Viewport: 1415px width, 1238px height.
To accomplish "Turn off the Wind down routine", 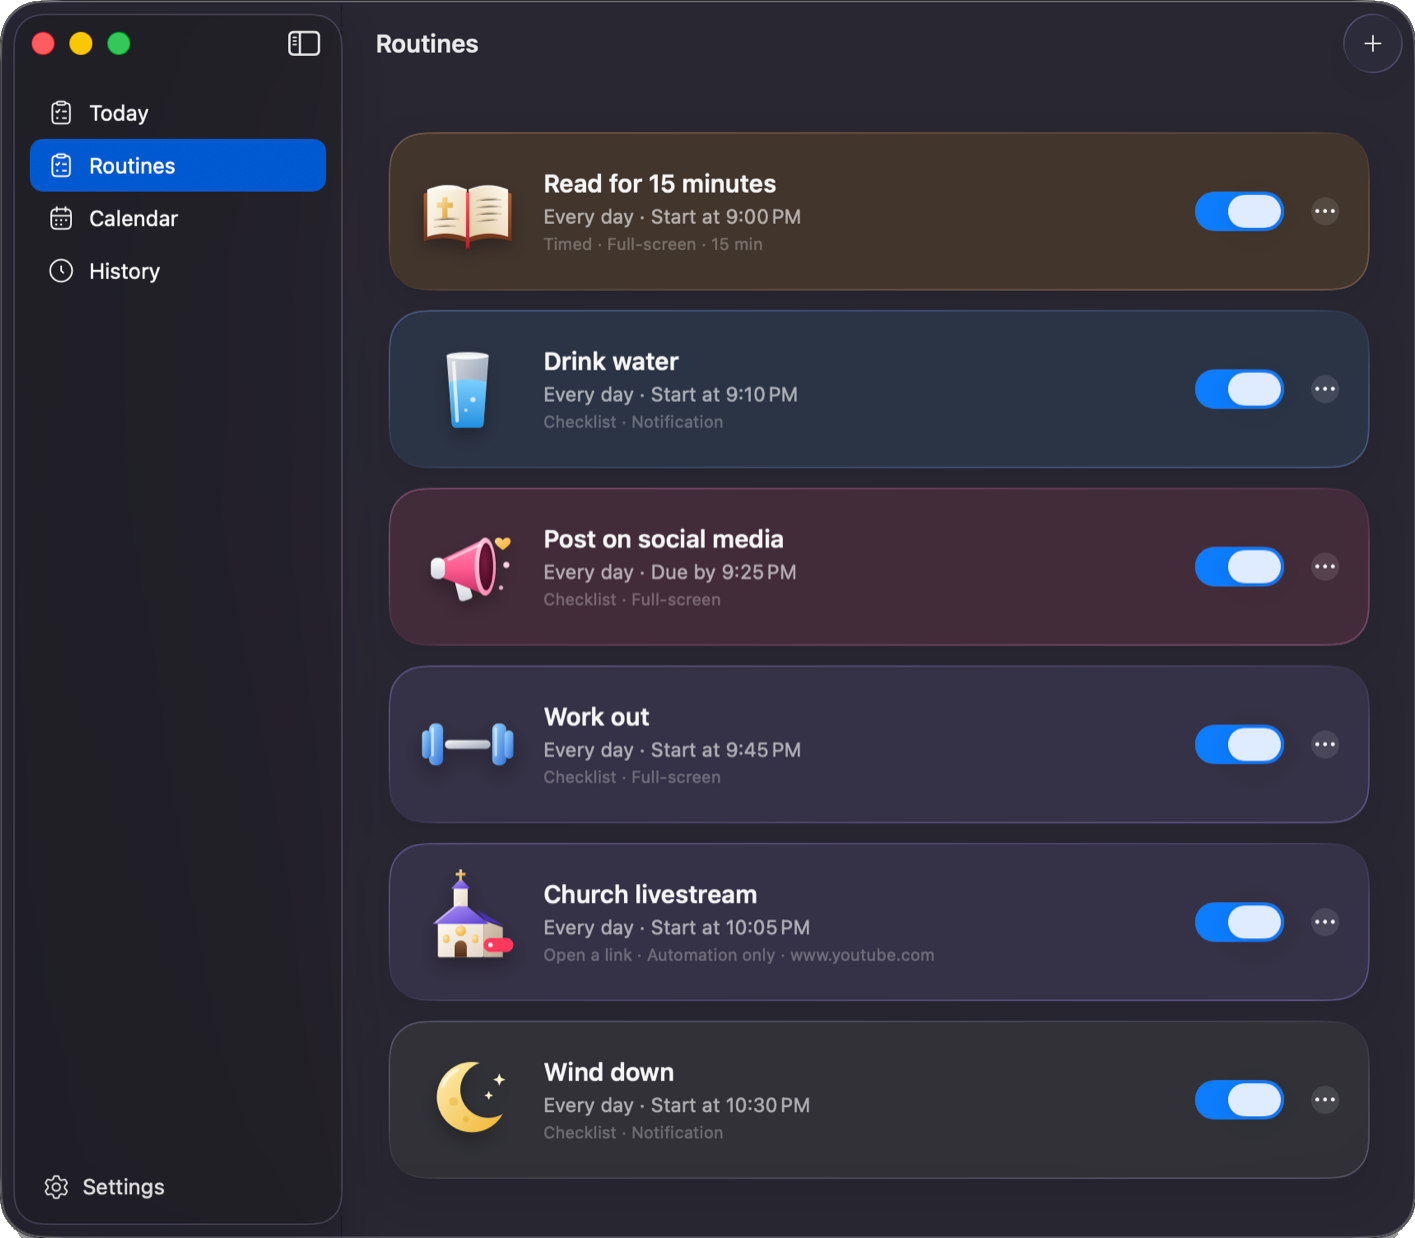I will (1239, 1100).
